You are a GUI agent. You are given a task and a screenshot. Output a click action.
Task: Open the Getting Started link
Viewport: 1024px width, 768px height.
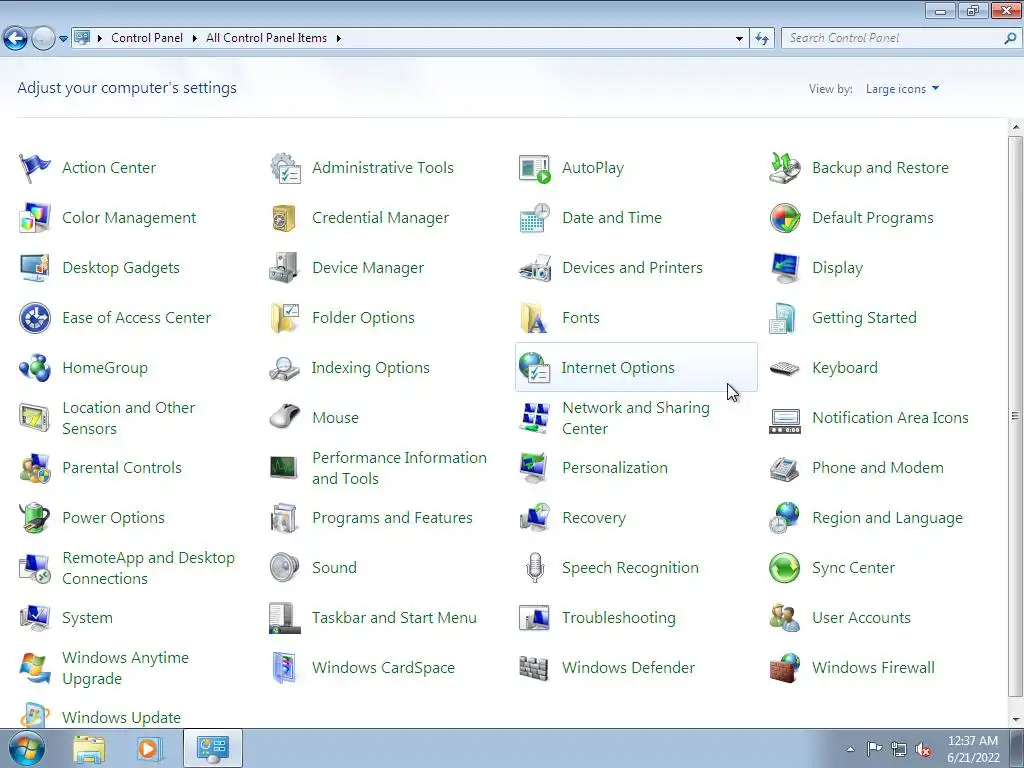click(864, 318)
